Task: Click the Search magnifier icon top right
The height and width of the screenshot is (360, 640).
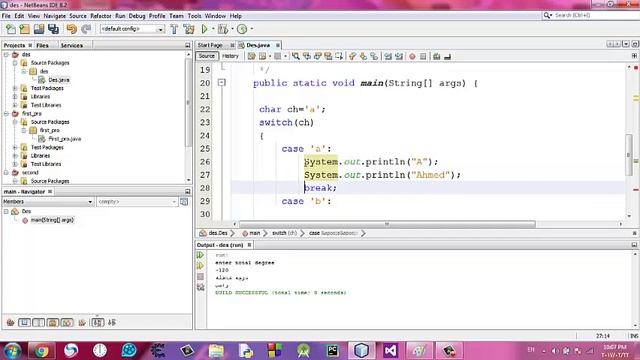Action: pos(547,15)
